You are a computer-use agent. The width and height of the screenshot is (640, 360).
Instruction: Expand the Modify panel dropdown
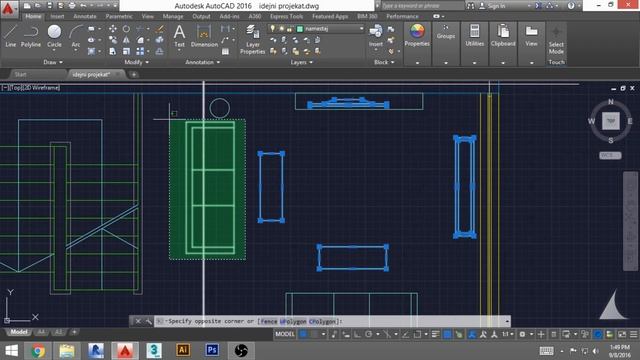tap(136, 62)
